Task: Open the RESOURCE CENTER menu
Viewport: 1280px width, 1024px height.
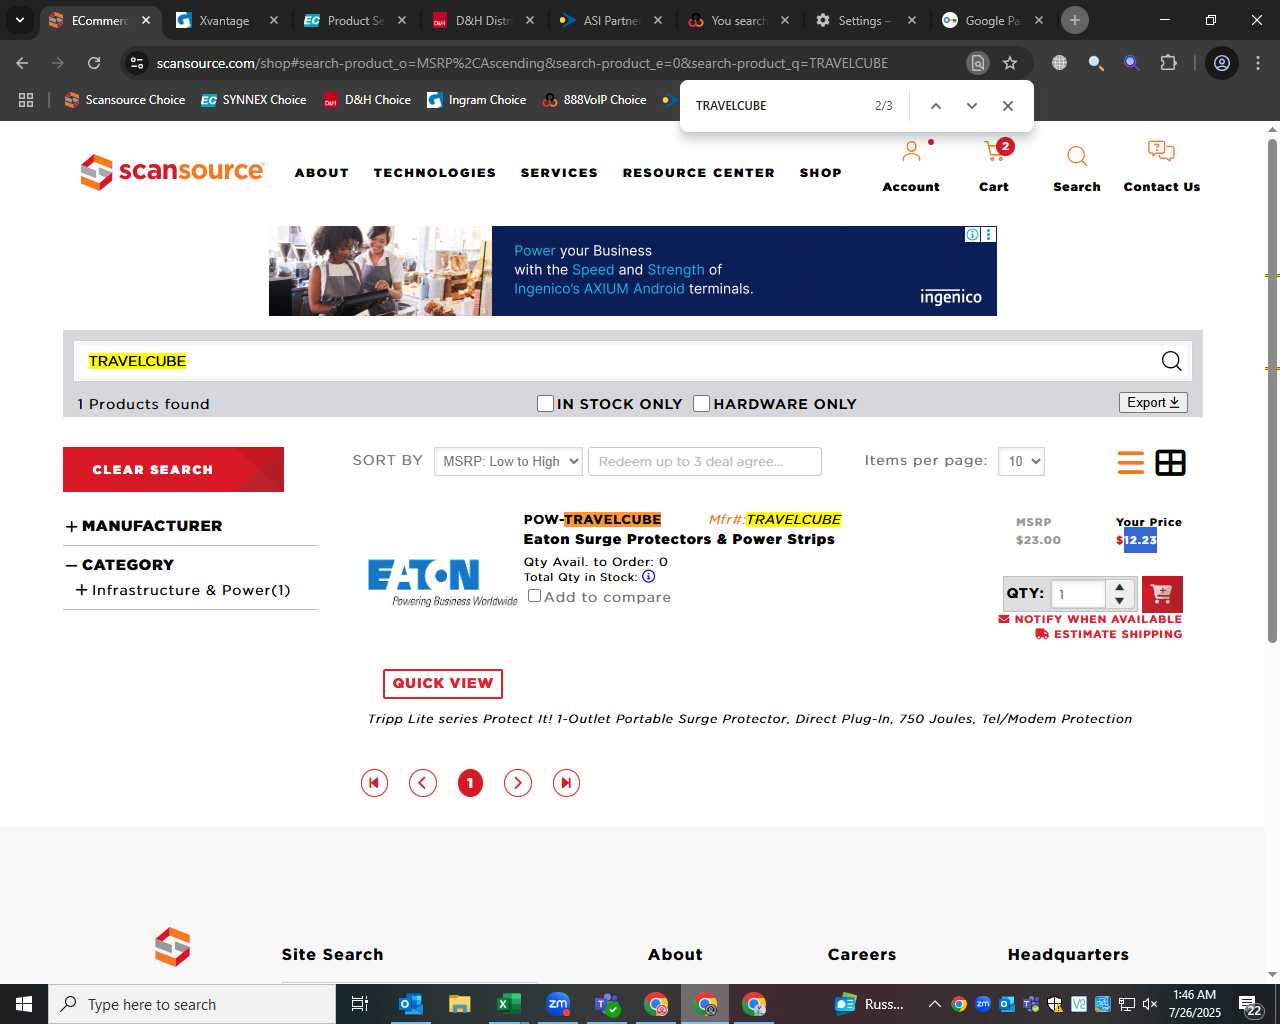Action: pos(699,173)
